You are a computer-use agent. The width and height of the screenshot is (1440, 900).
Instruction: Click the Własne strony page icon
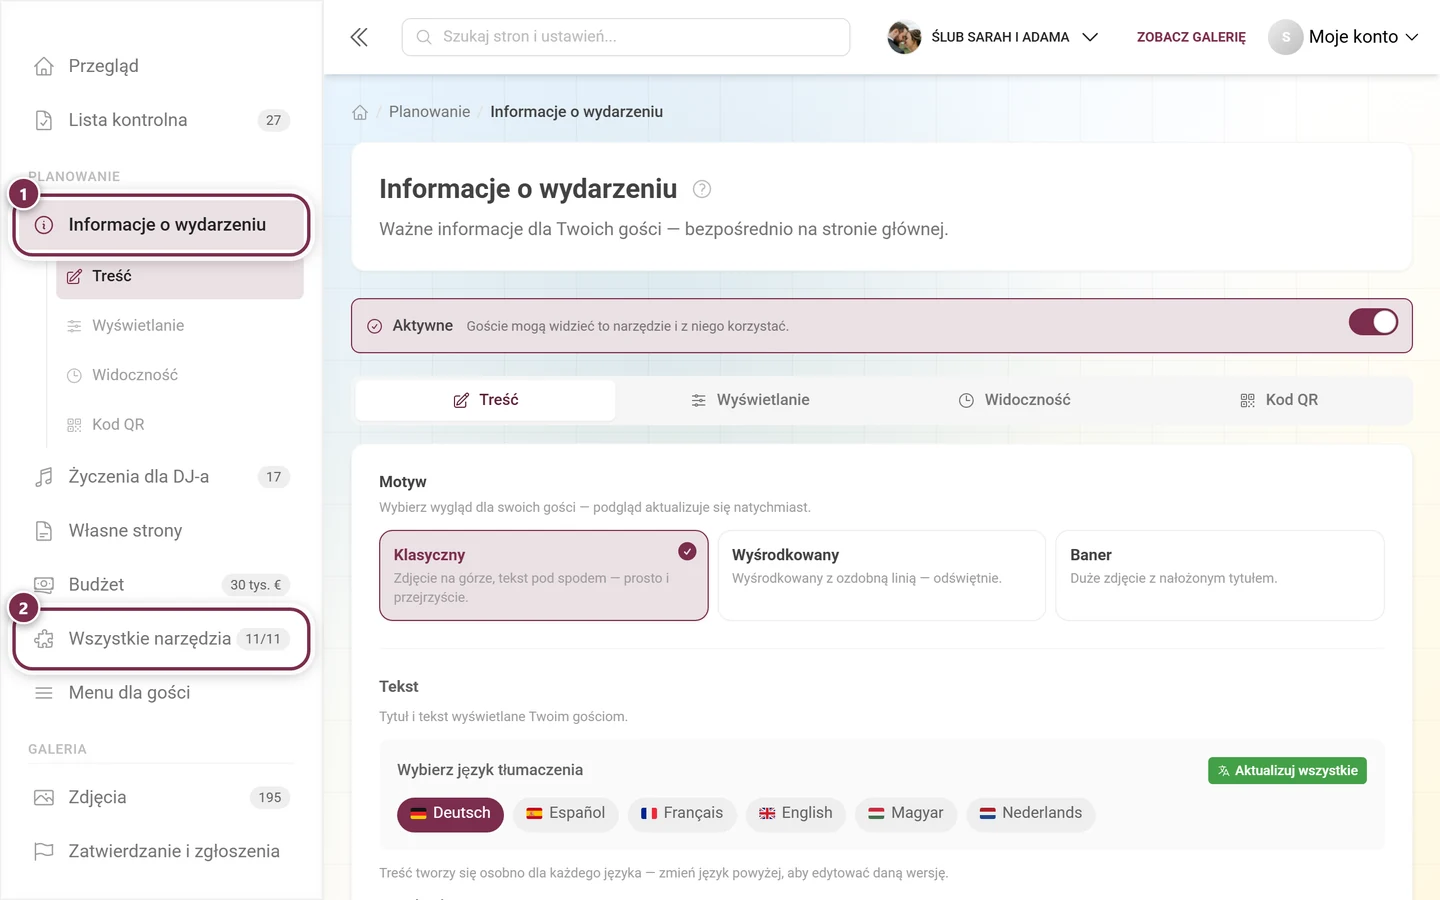click(44, 531)
